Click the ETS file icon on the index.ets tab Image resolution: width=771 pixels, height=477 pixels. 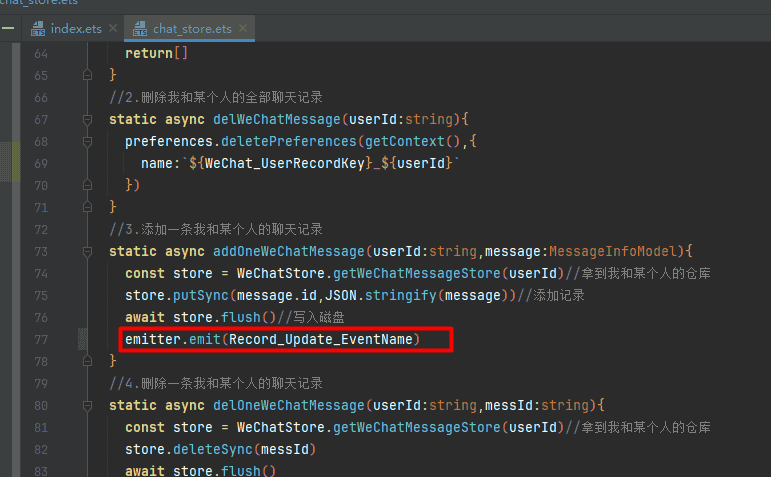point(38,29)
